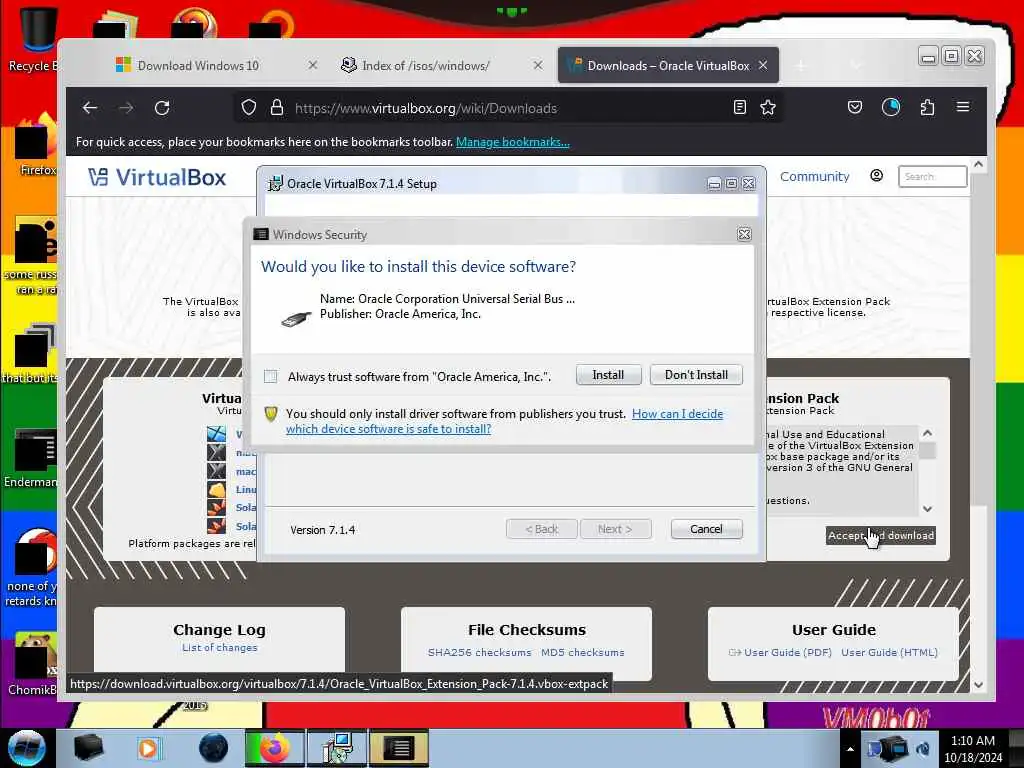Click Accept and download button
Image resolution: width=1024 pixels, height=768 pixels.
tap(880, 536)
